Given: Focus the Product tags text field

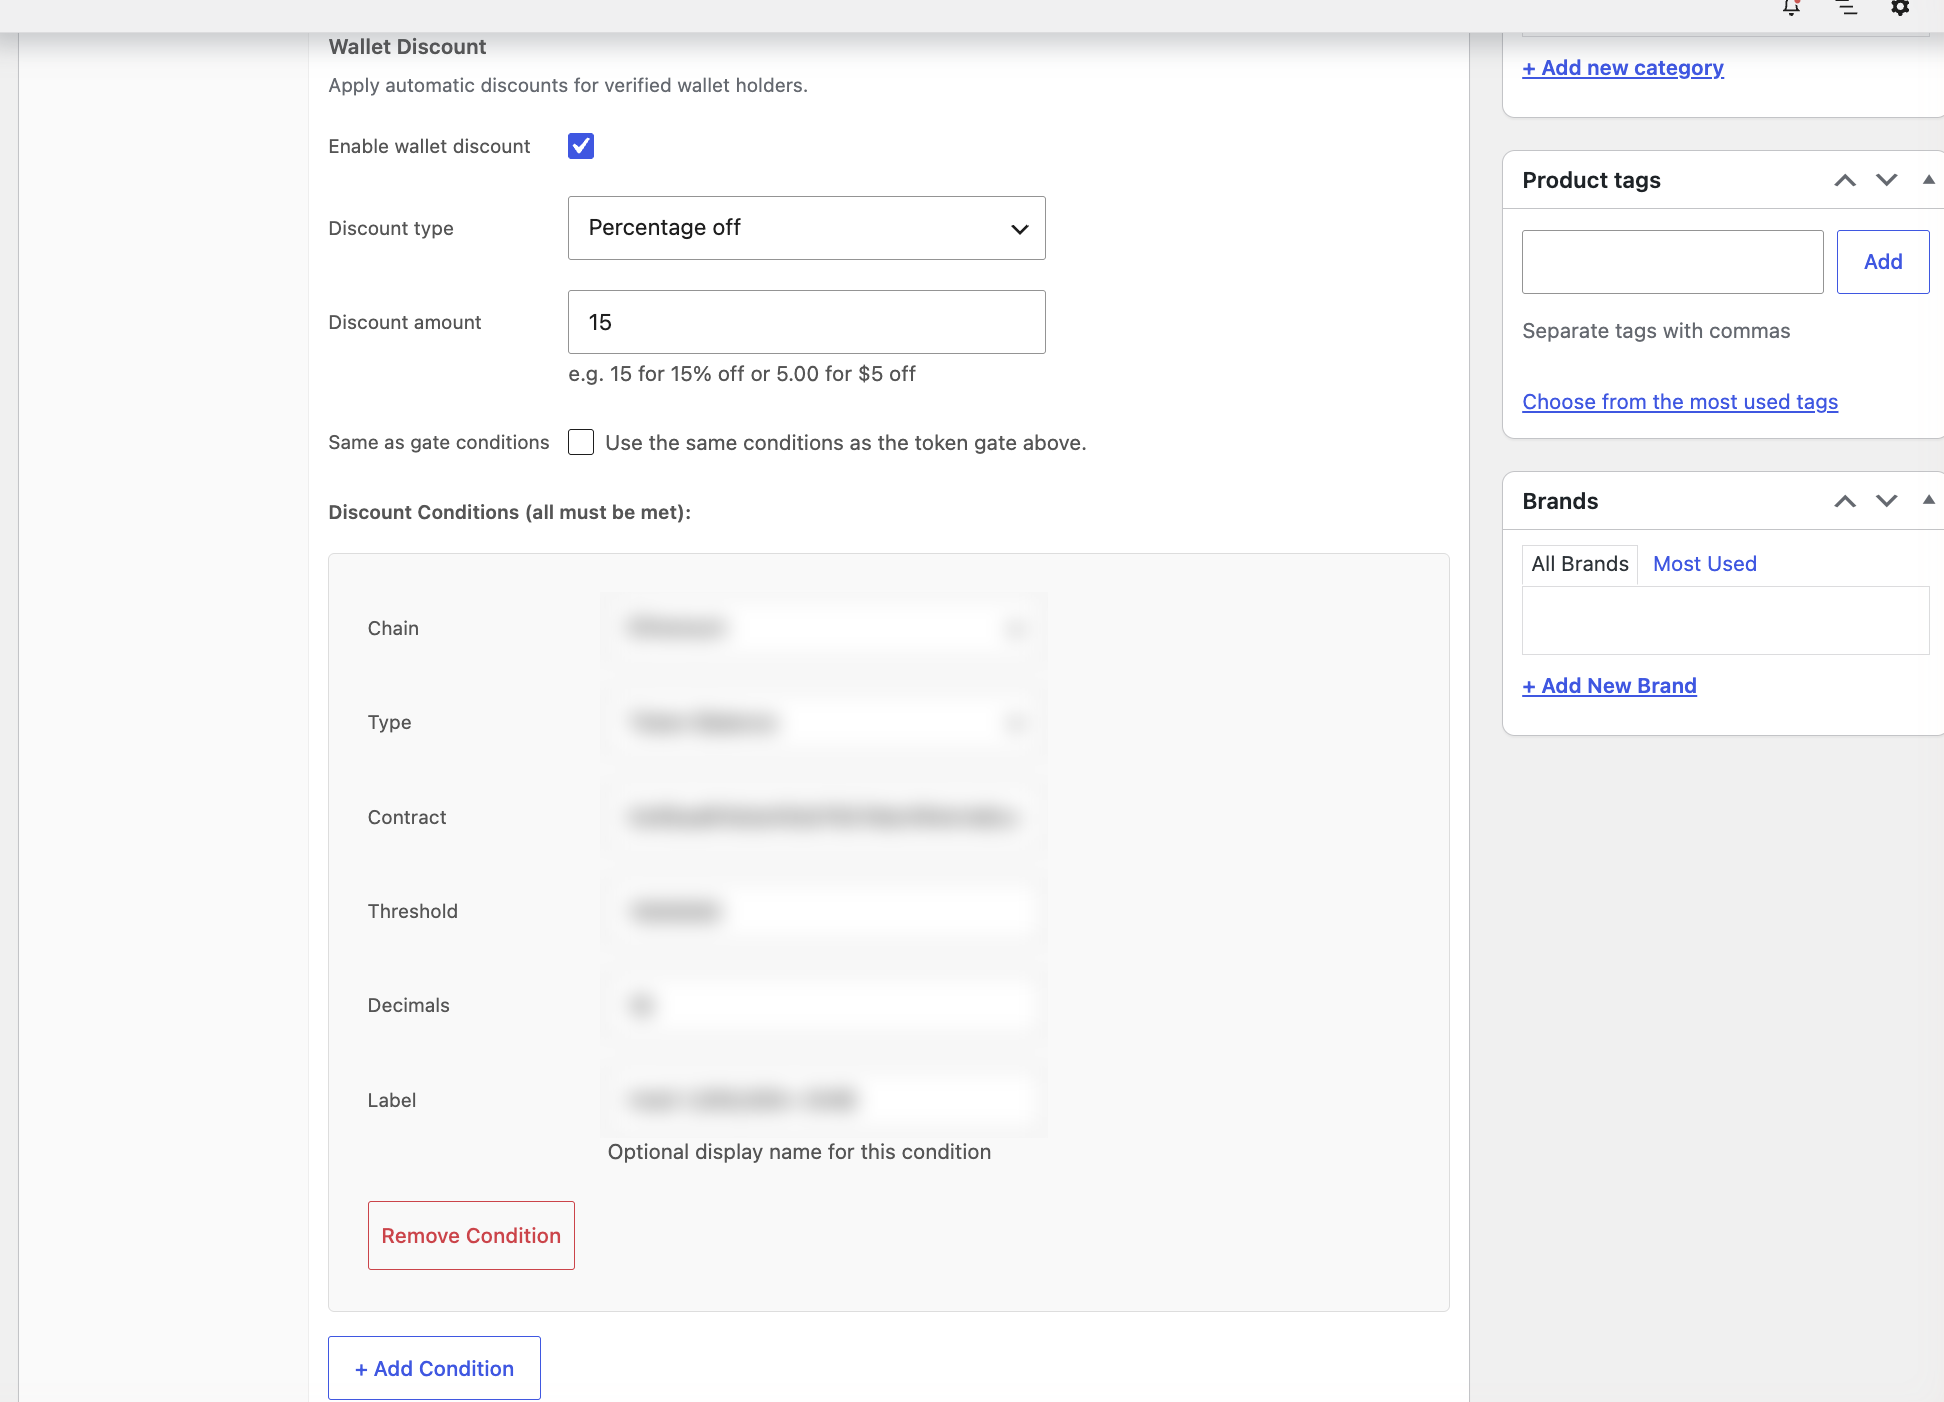Looking at the screenshot, I should 1673,262.
